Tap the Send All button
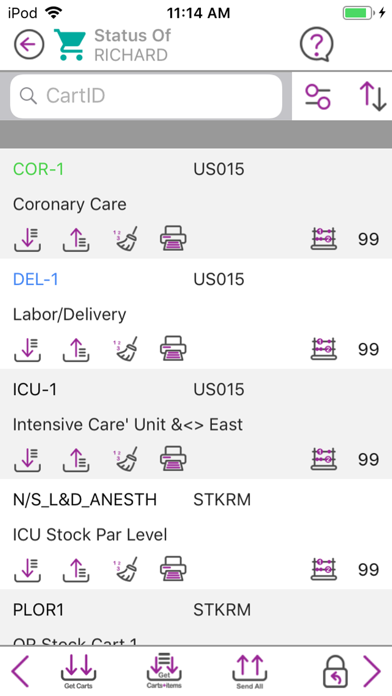Image resolution: width=392 pixels, height=696 pixels. (249, 672)
